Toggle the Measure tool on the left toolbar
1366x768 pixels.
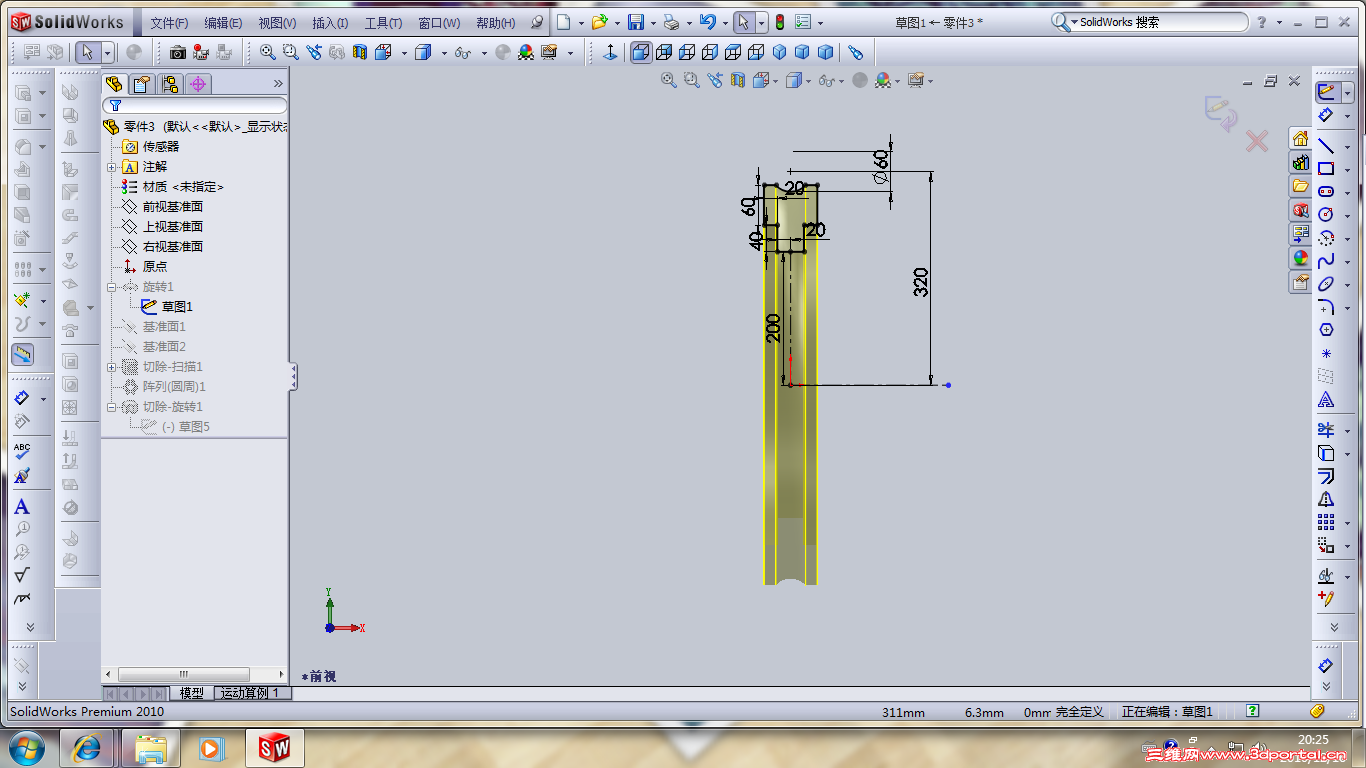pos(22,354)
